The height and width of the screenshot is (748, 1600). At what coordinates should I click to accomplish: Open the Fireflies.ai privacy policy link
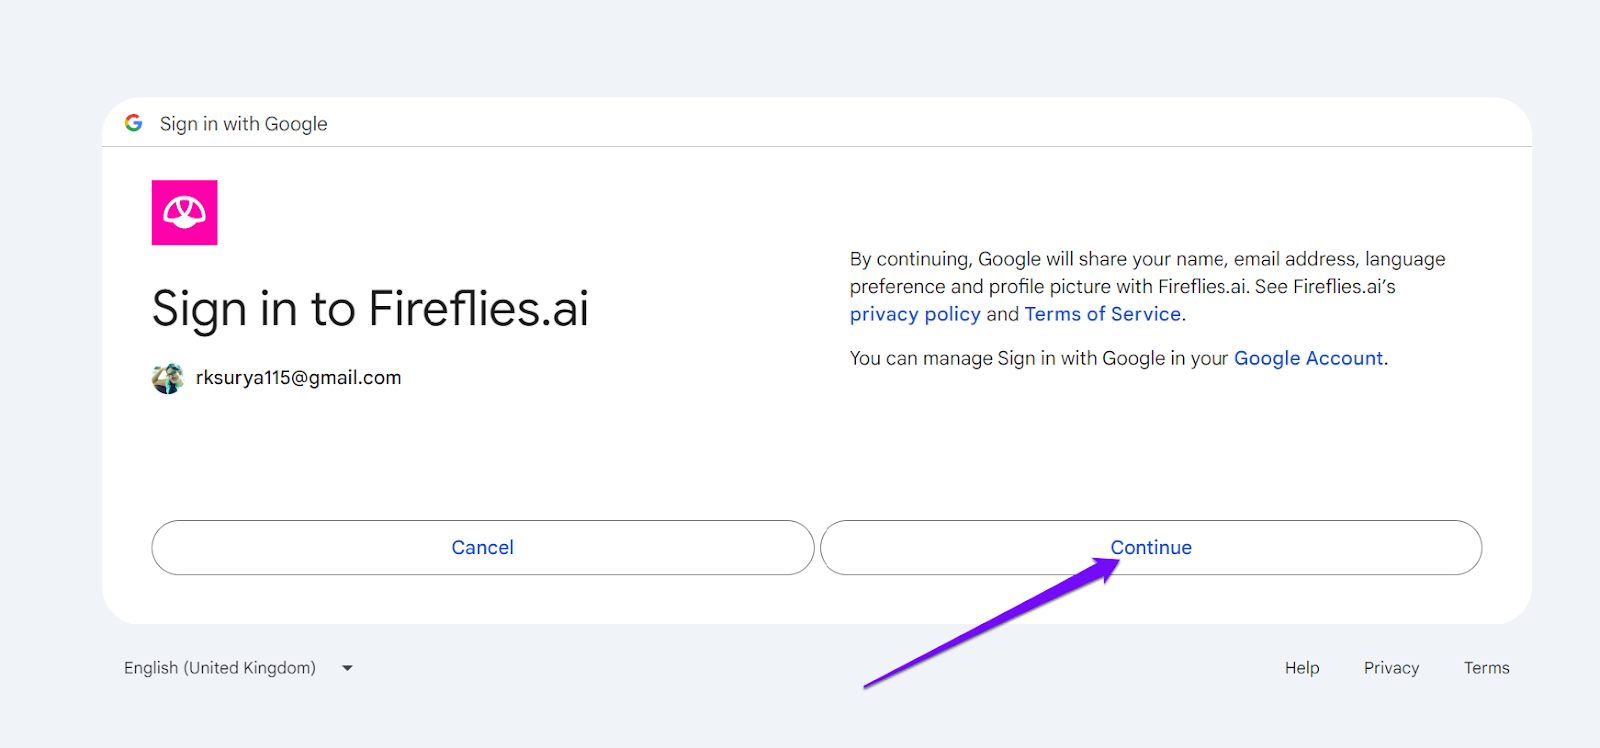click(x=915, y=314)
